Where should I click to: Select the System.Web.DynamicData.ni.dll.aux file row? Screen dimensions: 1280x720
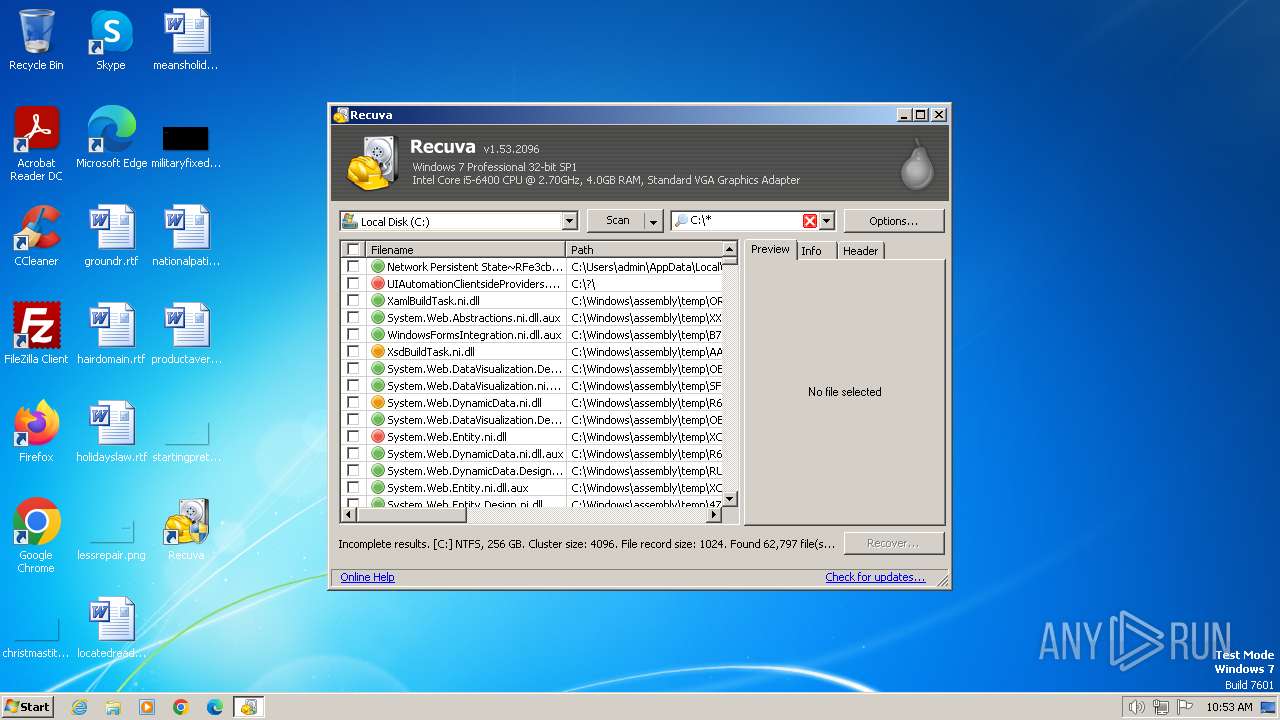531,454
